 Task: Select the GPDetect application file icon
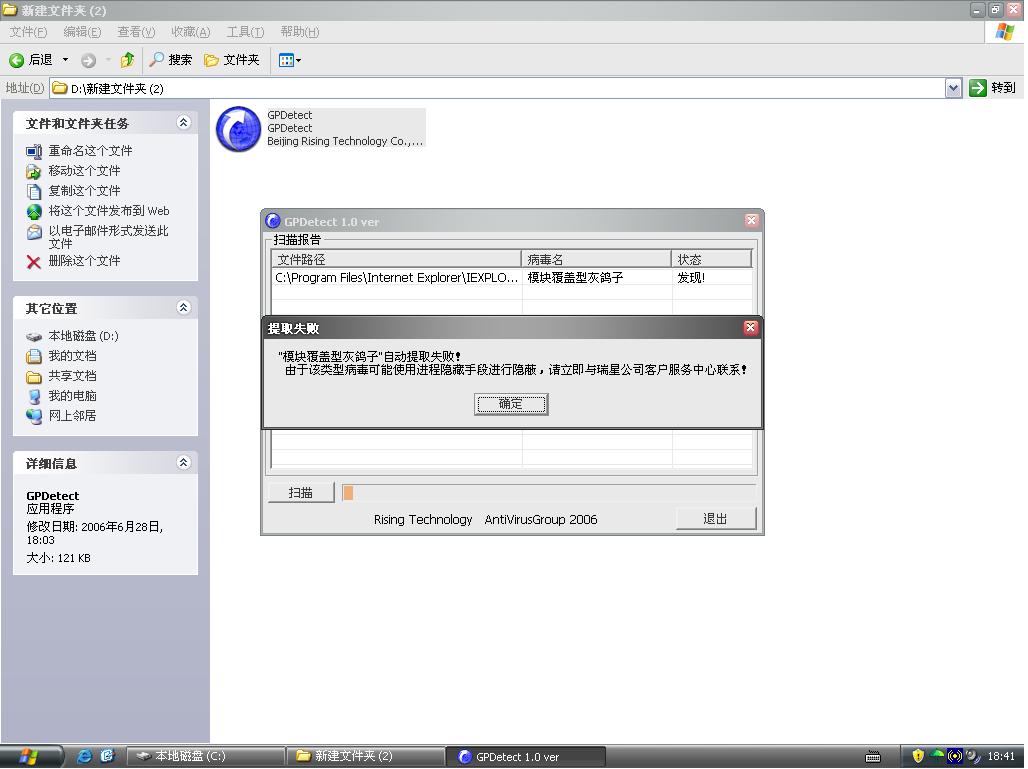[x=239, y=129]
